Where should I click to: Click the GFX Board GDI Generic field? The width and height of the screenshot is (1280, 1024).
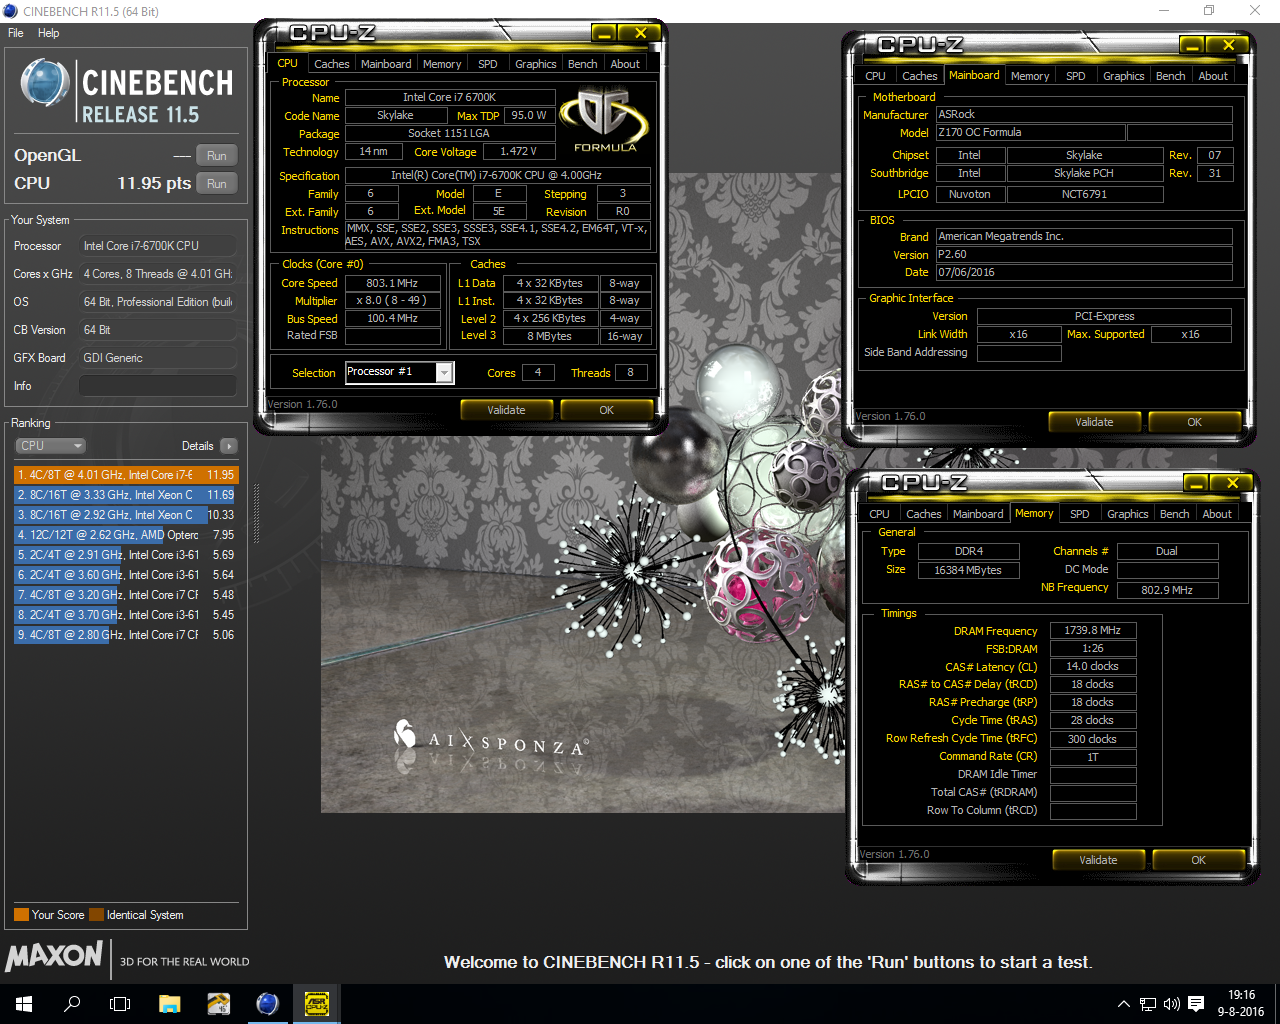(158, 358)
